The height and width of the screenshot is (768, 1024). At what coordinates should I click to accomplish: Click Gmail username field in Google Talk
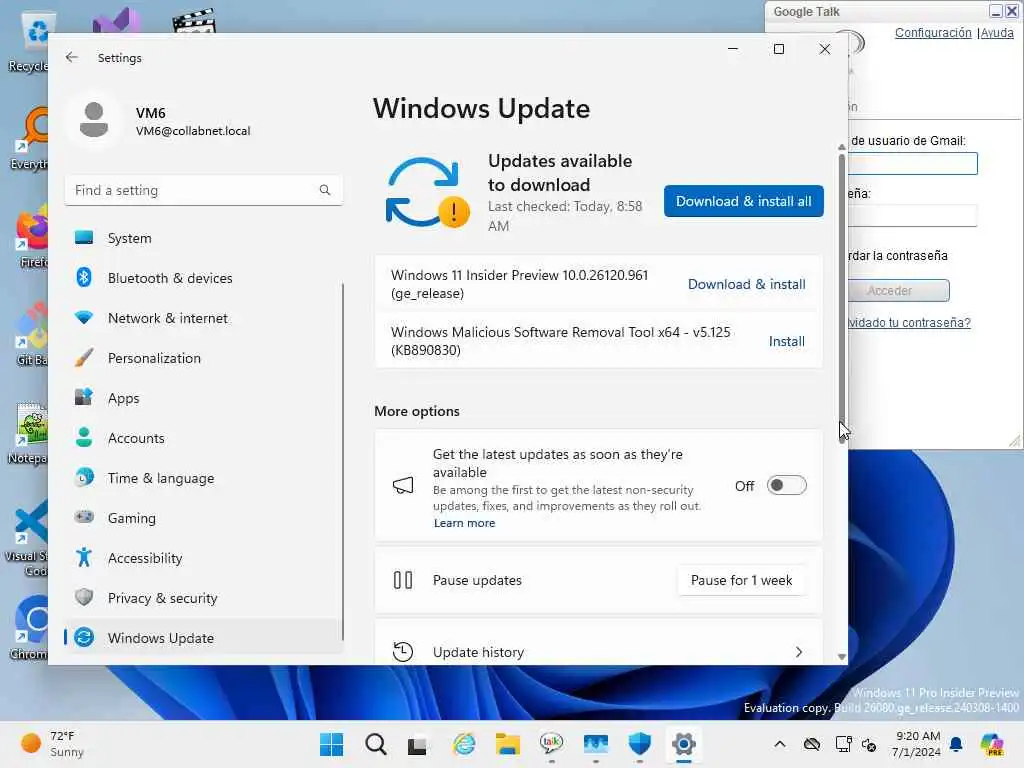912,163
